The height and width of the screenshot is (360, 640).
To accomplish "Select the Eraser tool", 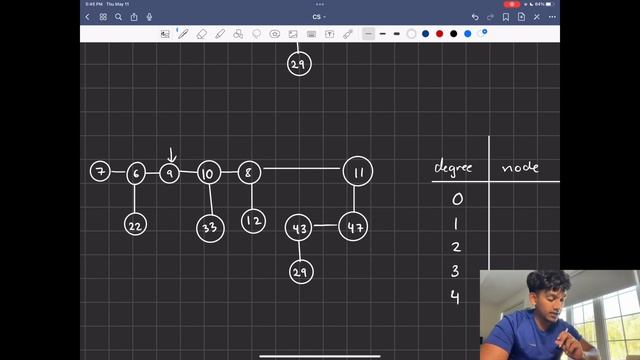I will (x=201, y=34).
